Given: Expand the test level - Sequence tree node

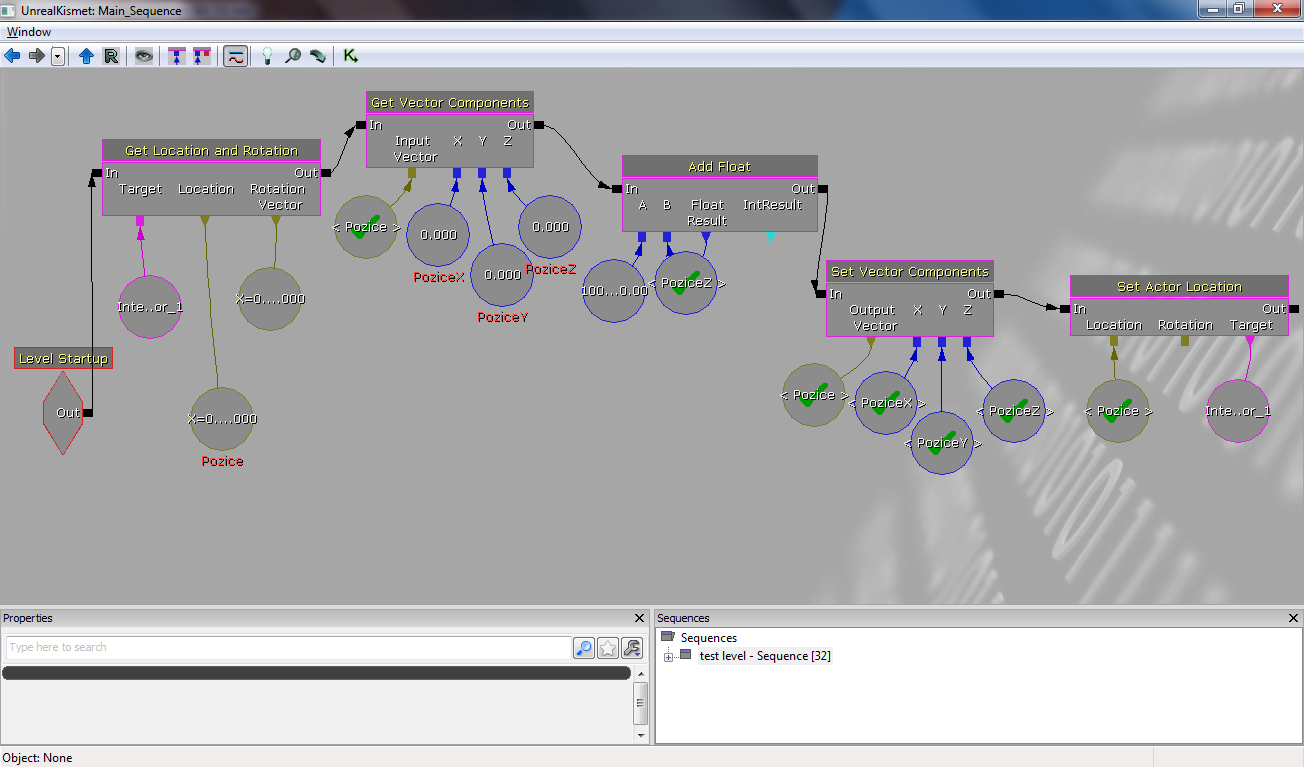Looking at the screenshot, I should (668, 656).
